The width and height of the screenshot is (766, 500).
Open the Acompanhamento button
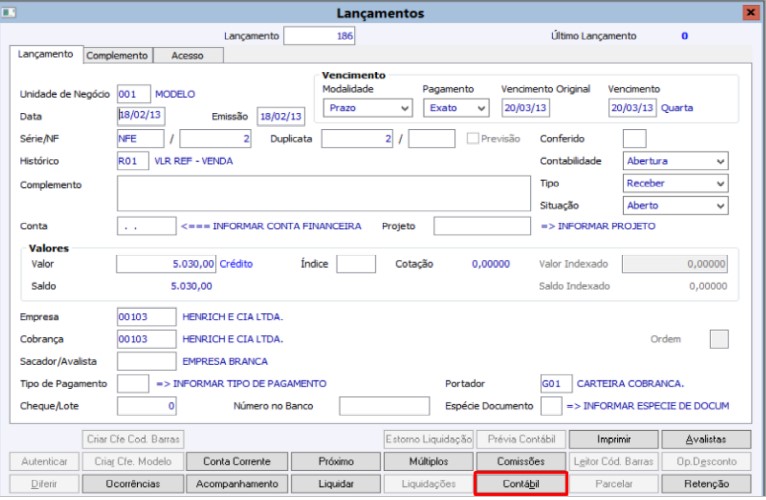236,484
